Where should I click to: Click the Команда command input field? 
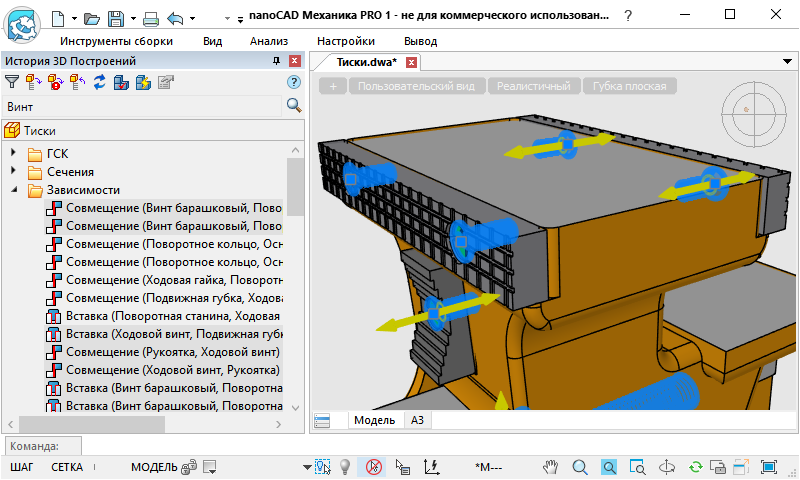click(x=400, y=446)
